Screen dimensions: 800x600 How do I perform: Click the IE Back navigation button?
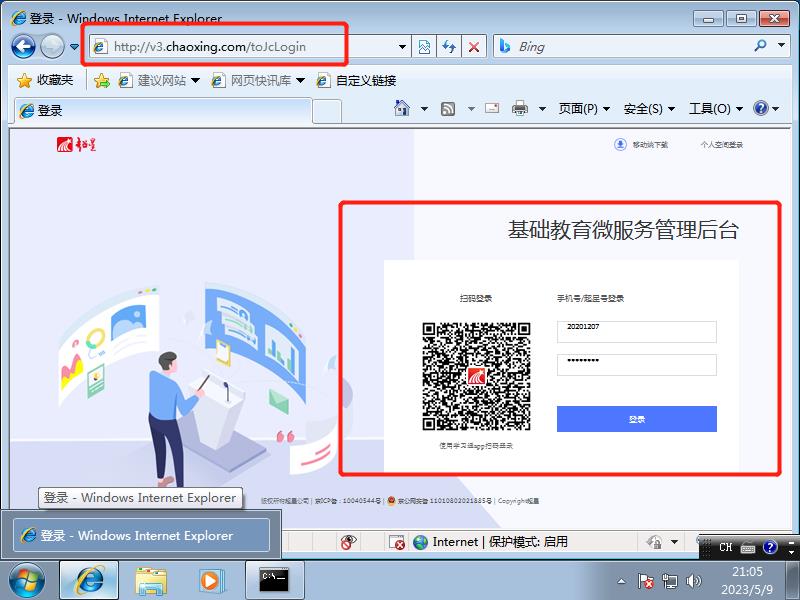pos(23,46)
